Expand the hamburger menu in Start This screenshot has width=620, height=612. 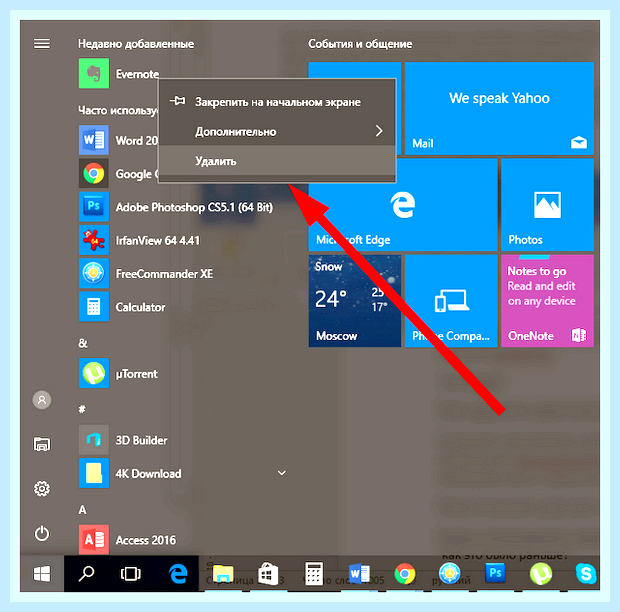click(x=42, y=43)
